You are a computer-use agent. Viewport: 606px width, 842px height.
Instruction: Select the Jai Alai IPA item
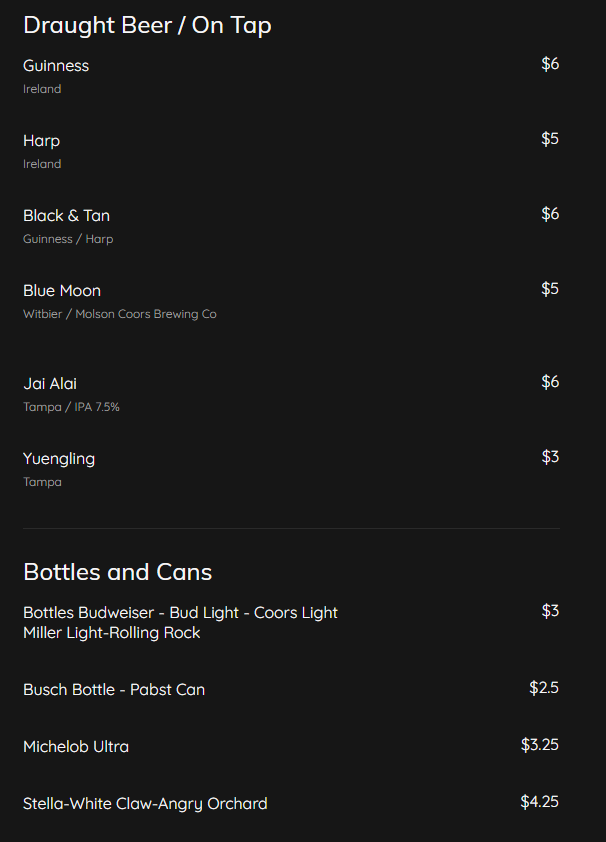50,384
